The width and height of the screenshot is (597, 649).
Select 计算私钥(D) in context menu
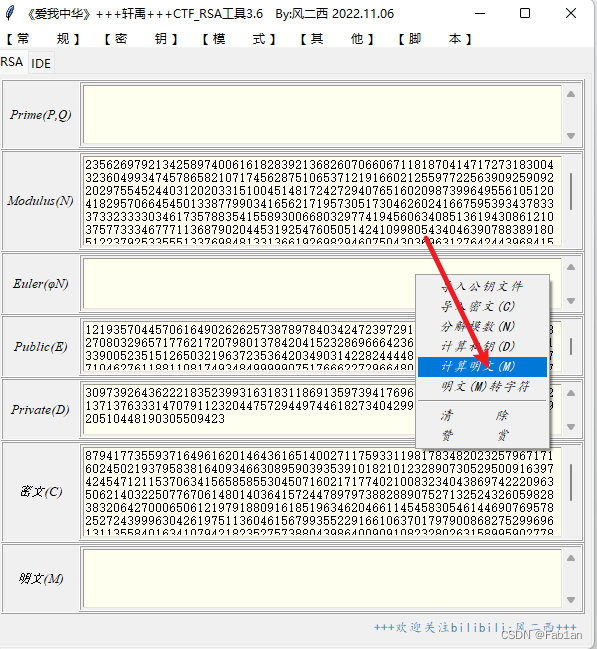point(482,346)
